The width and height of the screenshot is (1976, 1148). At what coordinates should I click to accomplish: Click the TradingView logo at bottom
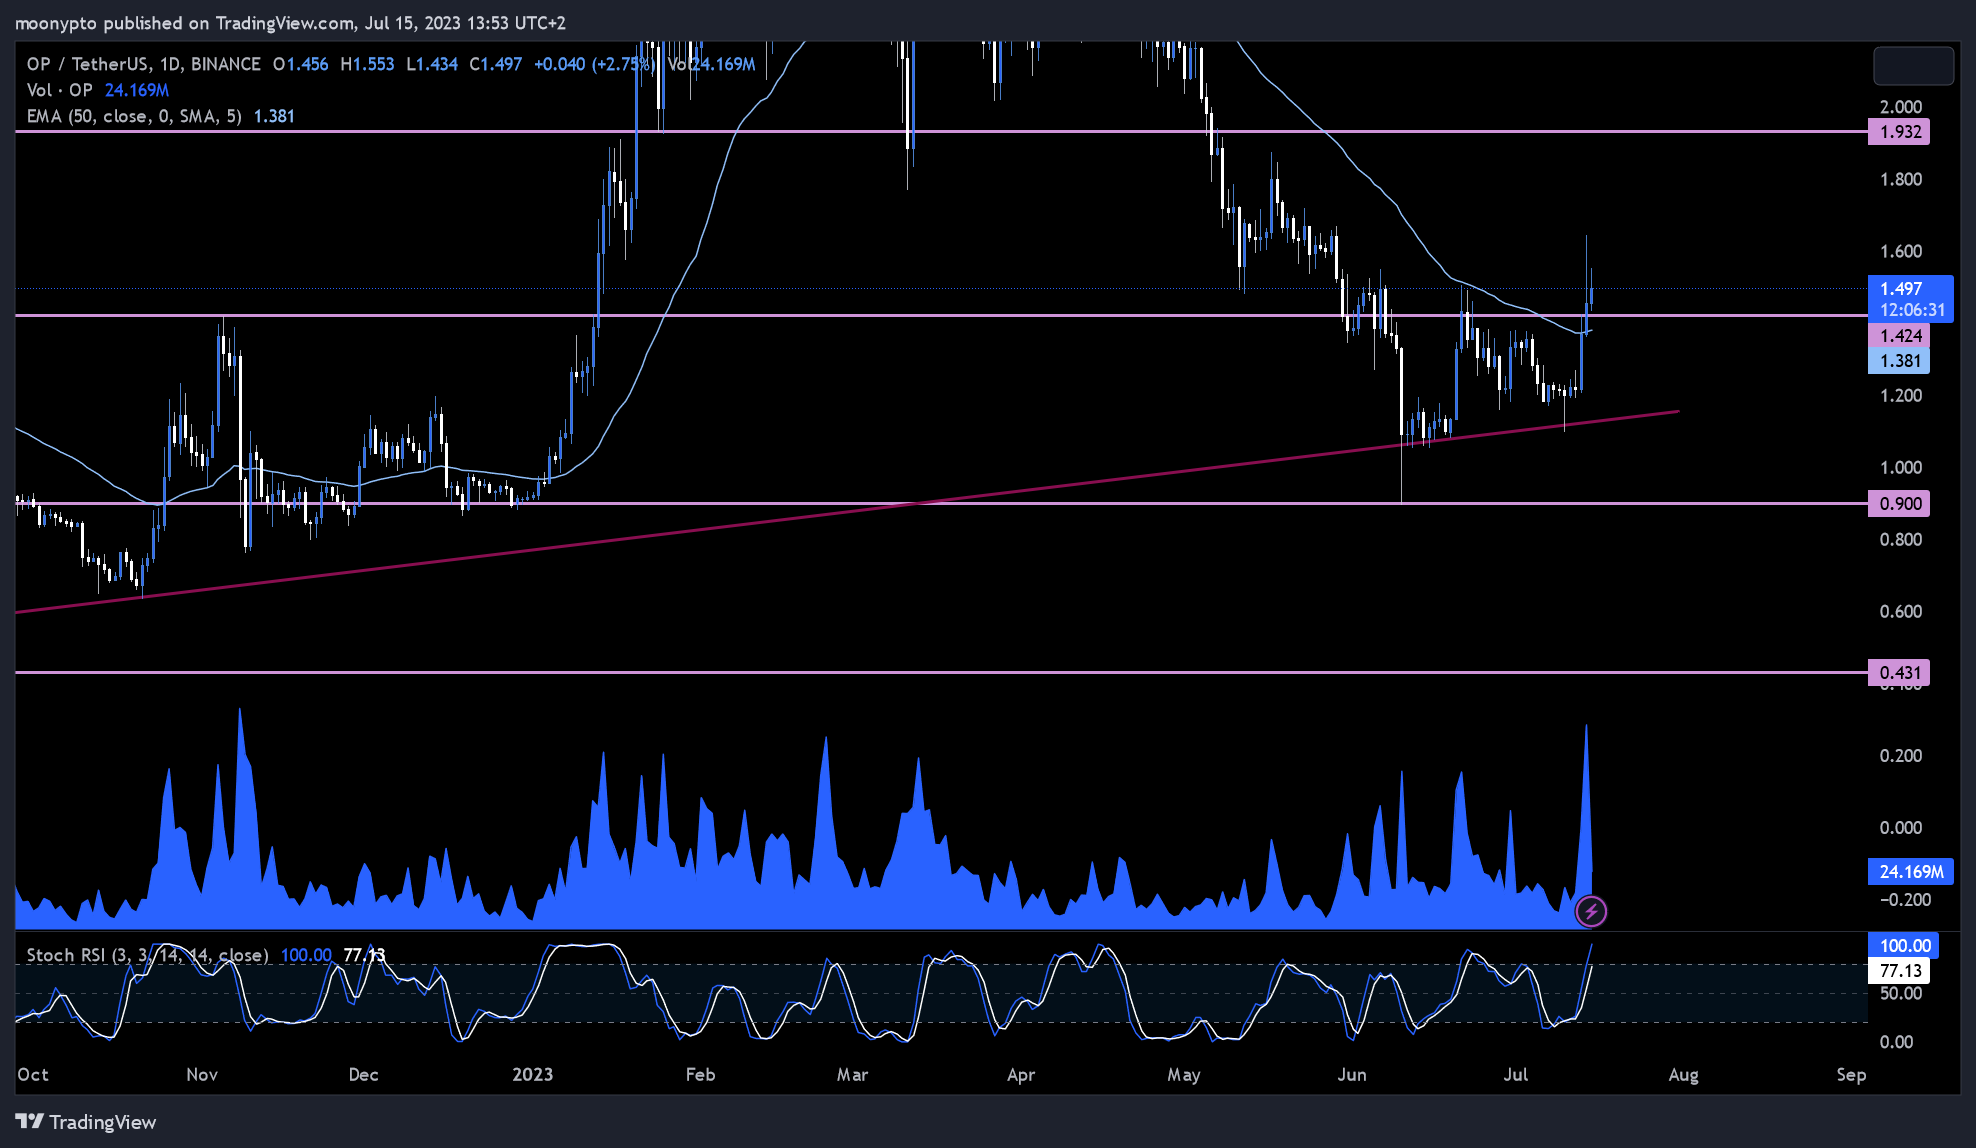[86, 1122]
